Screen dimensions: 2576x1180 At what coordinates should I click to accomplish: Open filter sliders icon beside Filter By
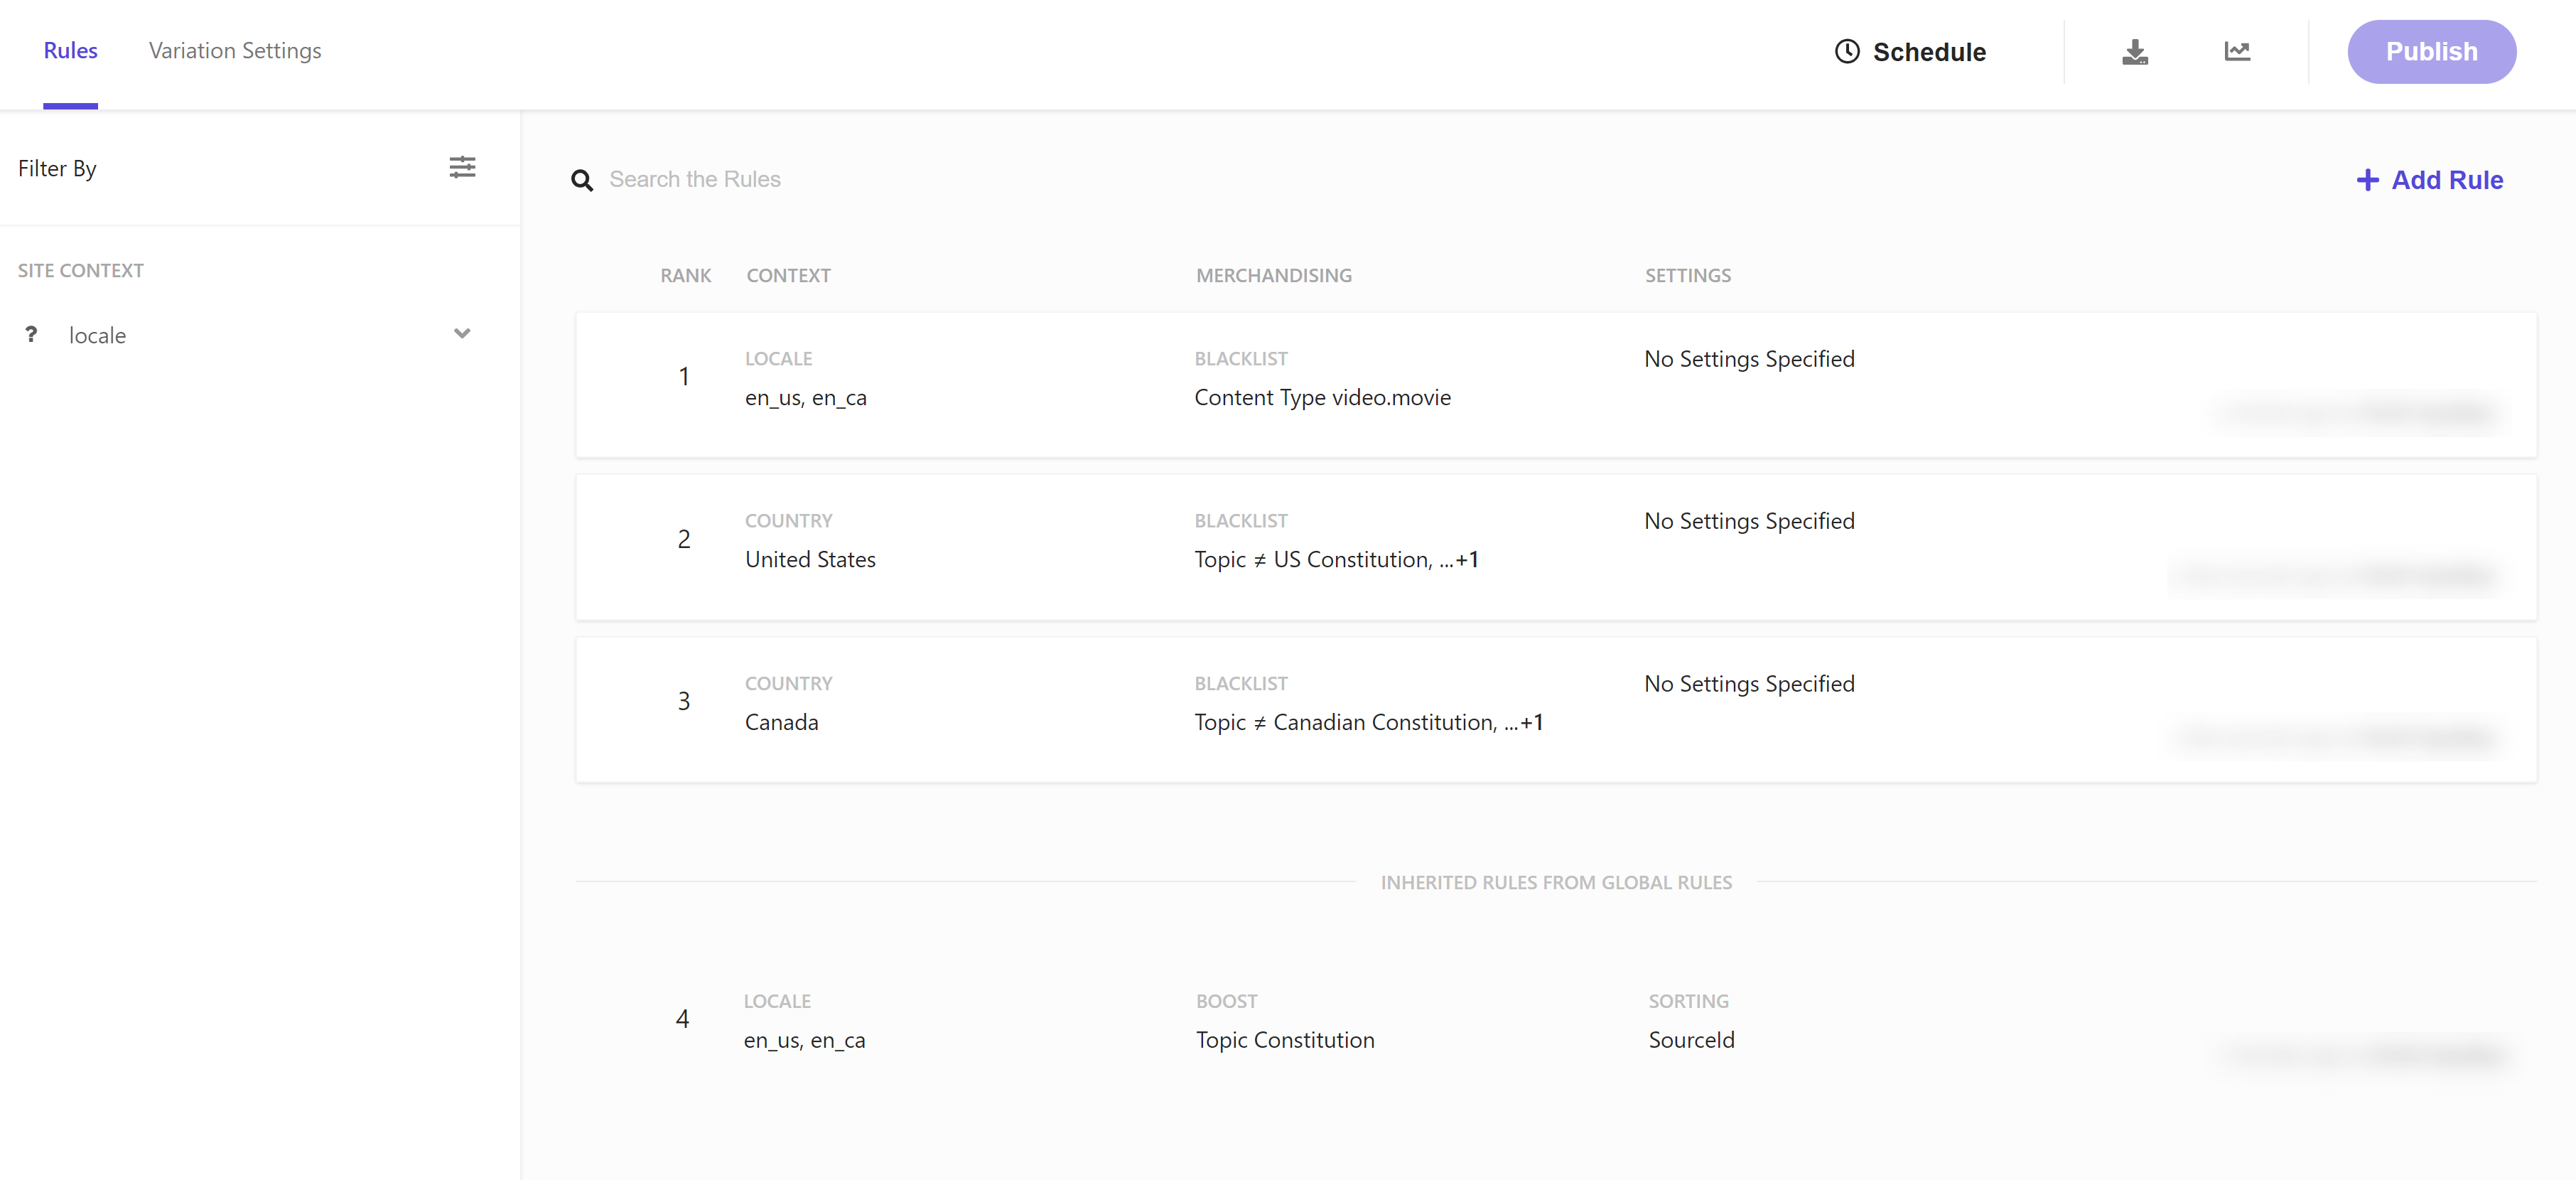[x=462, y=167]
